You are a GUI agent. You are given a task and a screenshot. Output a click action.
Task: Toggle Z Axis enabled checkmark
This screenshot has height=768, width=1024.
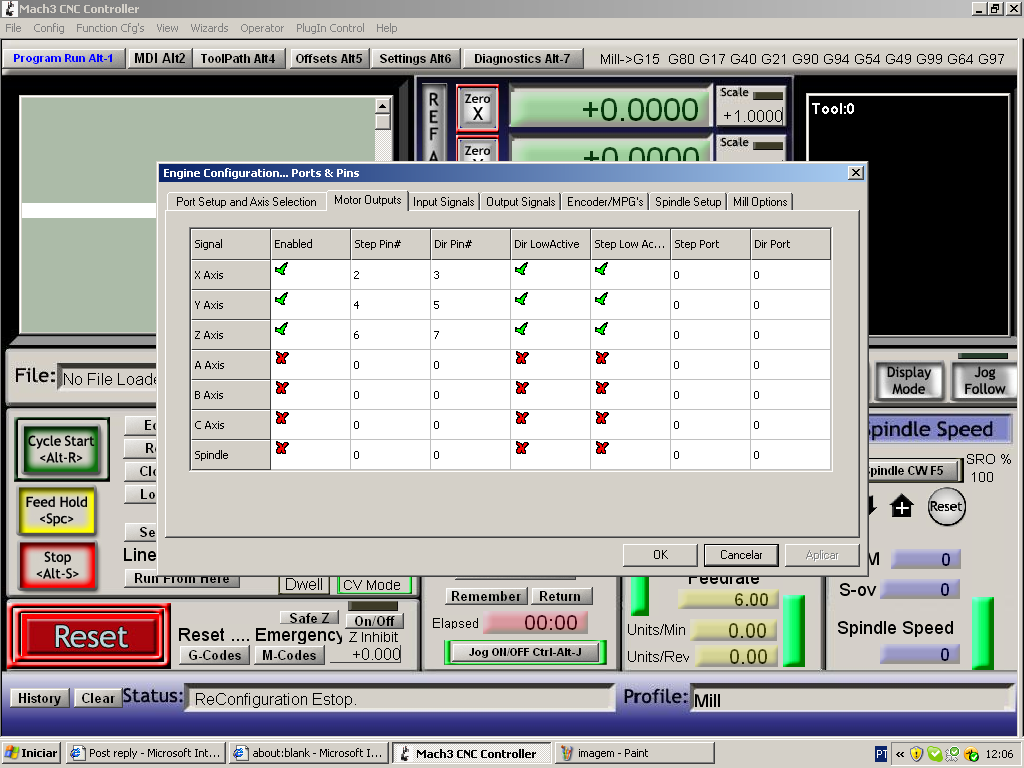point(281,329)
